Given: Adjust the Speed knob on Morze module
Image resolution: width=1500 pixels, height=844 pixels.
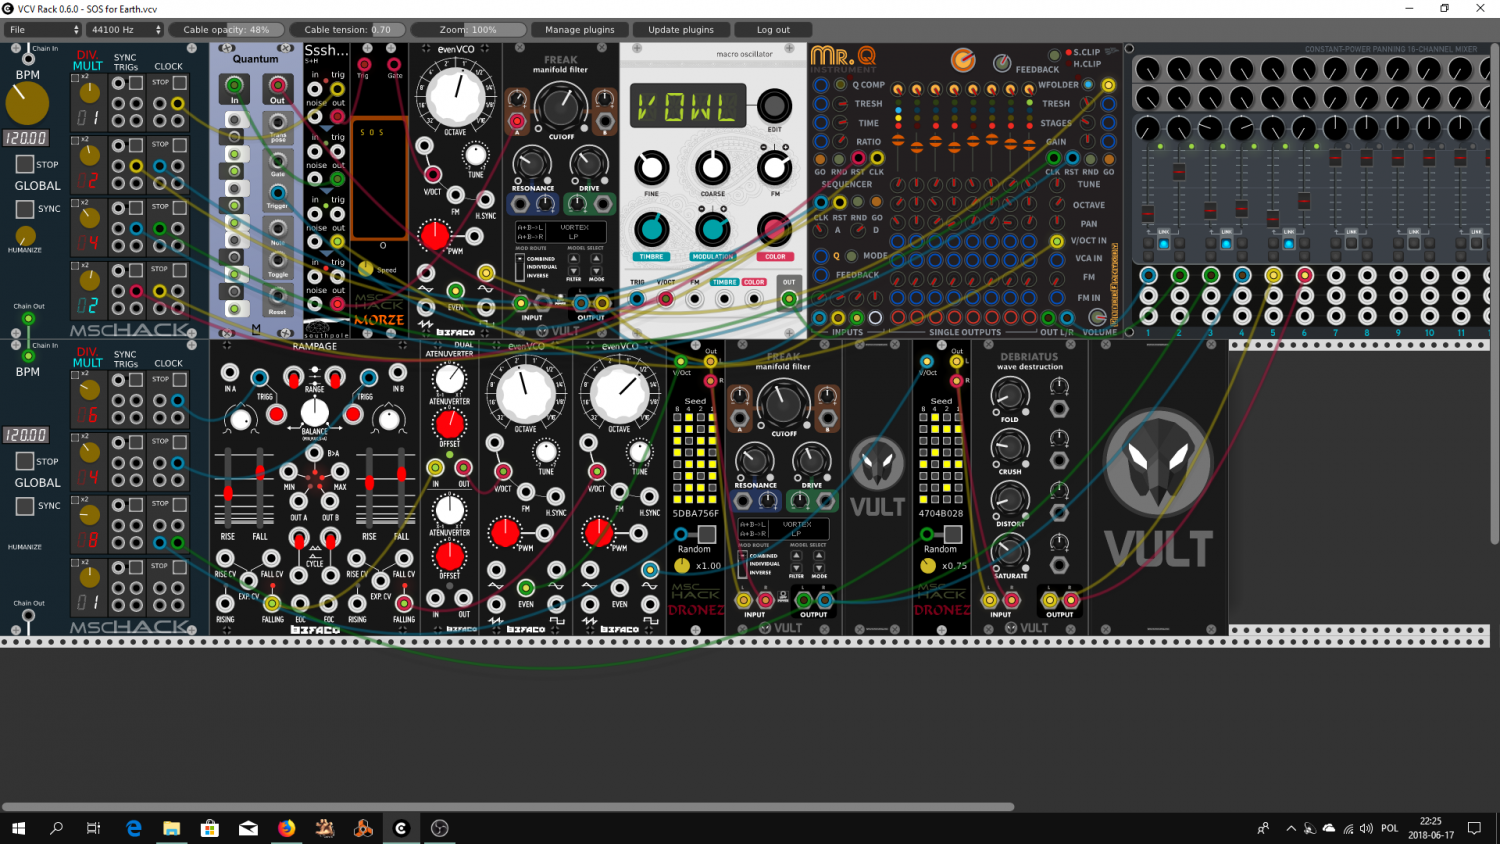Looking at the screenshot, I should tap(366, 268).
